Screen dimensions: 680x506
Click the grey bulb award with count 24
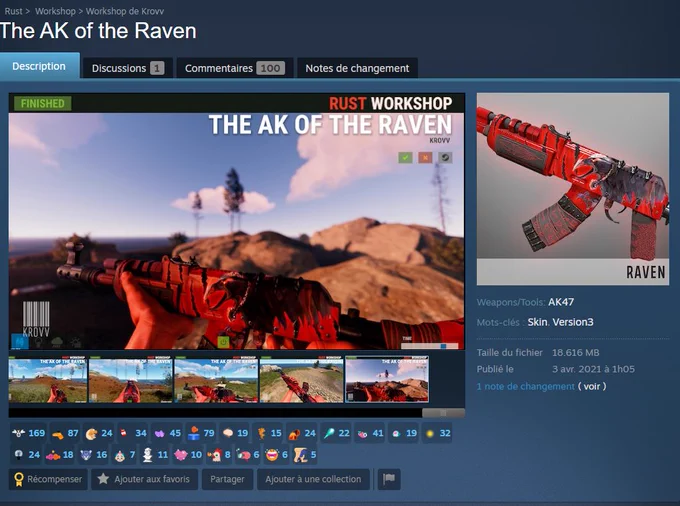[26, 454]
